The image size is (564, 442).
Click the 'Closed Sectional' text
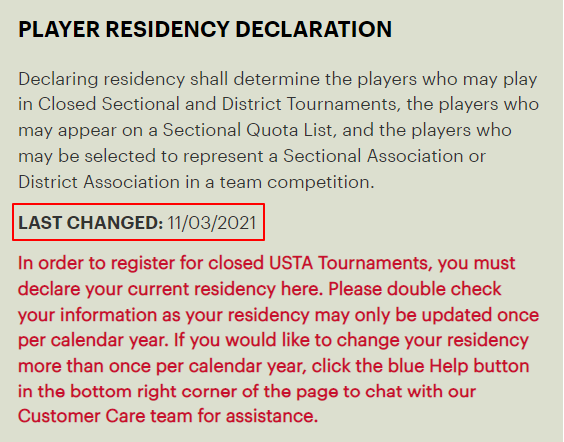point(109,104)
